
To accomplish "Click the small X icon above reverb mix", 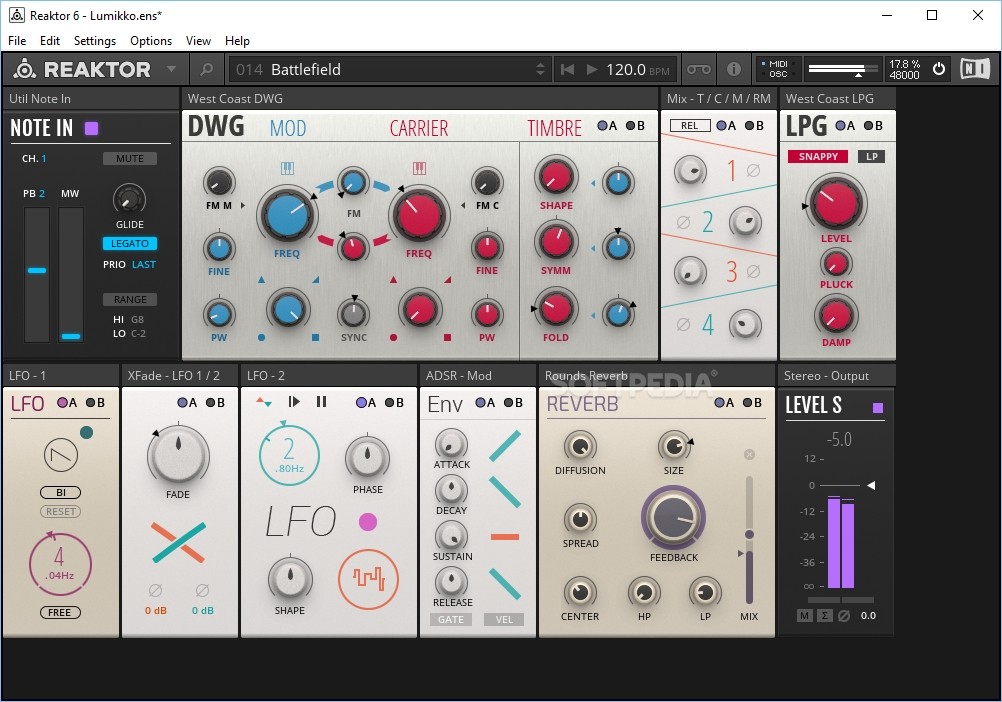I will coord(750,454).
